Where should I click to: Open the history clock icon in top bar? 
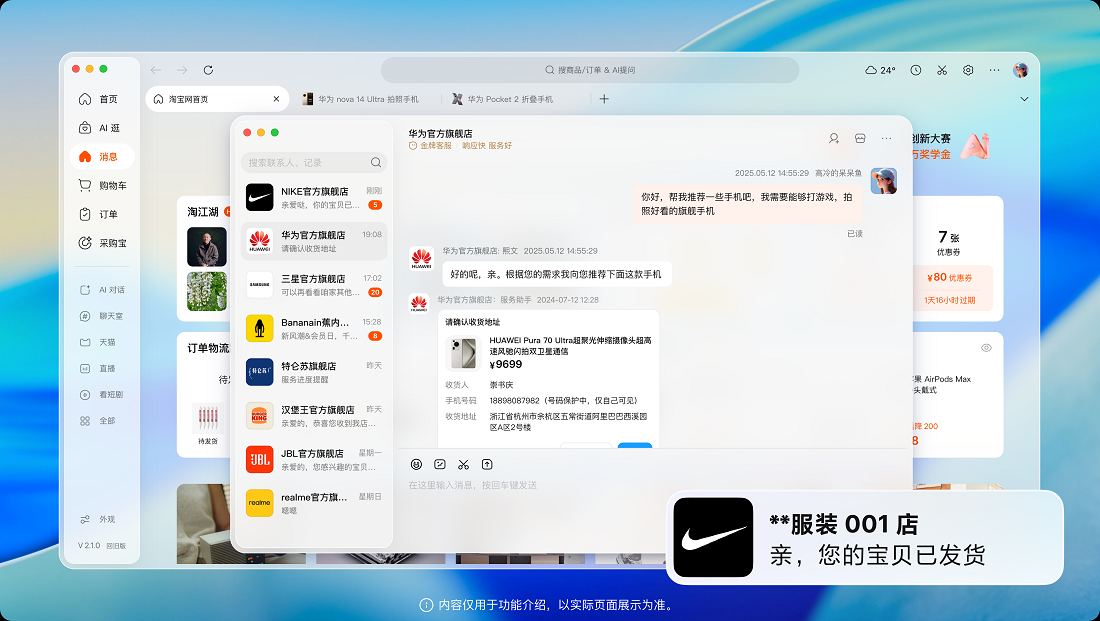(x=916, y=70)
